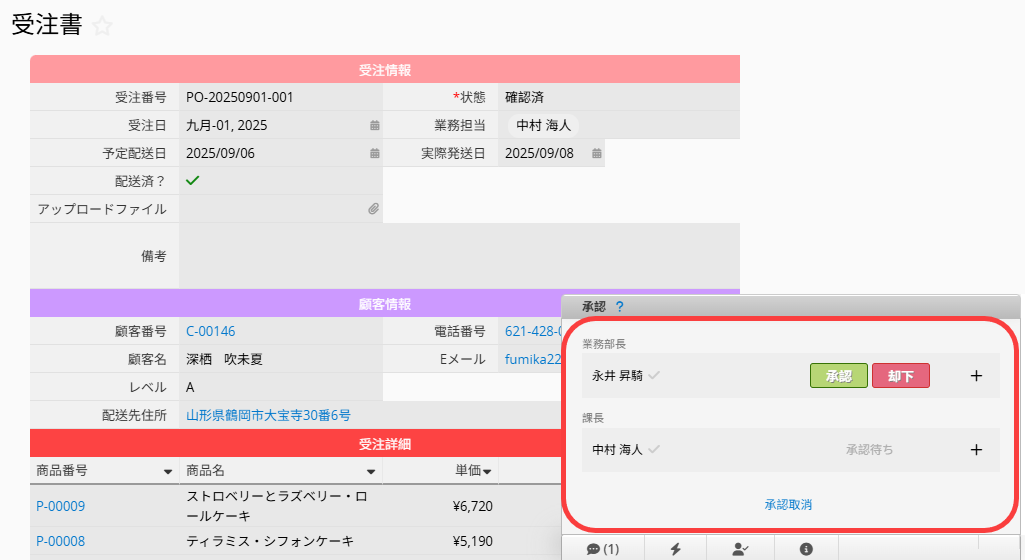Open the calendar icon for 実際発送日

click(x=596, y=154)
